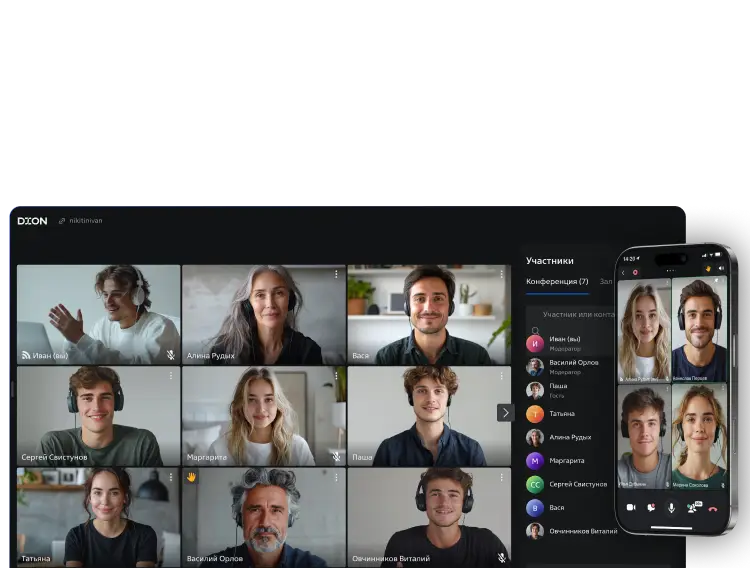Copy the nikitinivan room link
750x568 pixels.
pos(80,221)
